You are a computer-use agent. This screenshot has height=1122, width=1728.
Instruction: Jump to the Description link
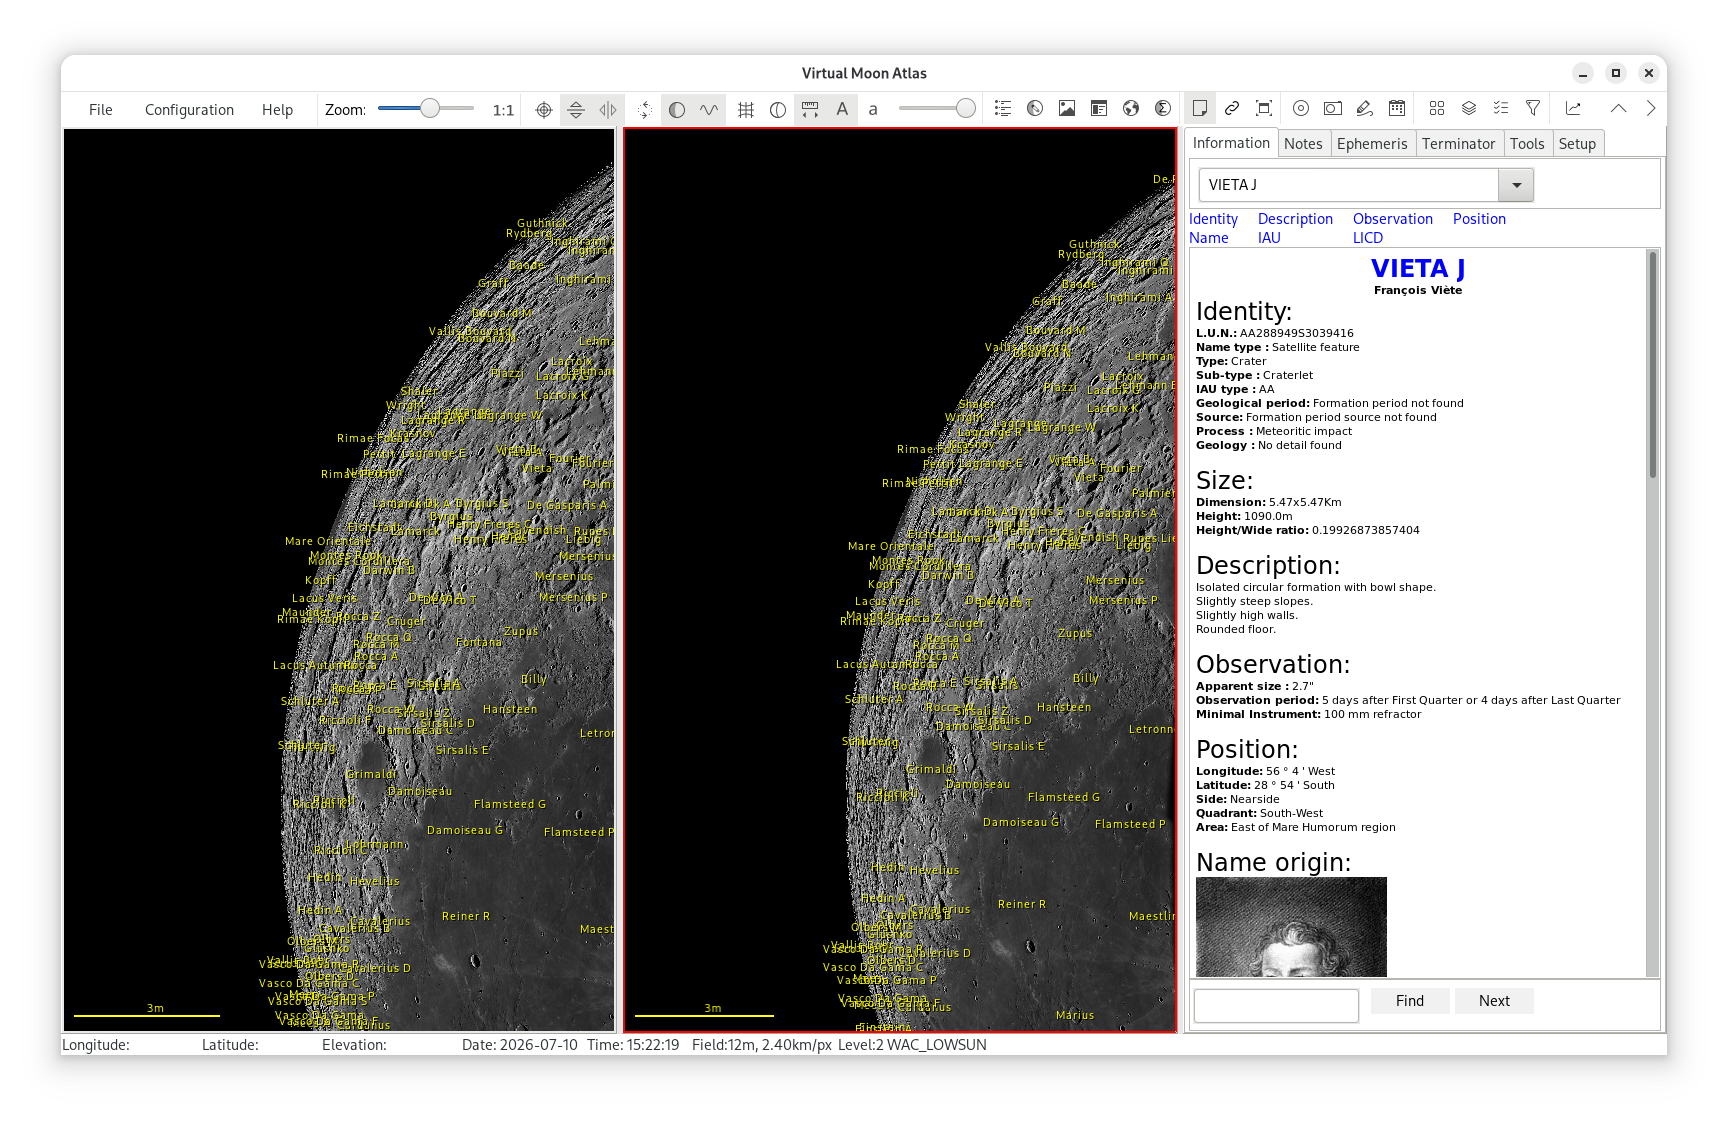coord(1295,219)
